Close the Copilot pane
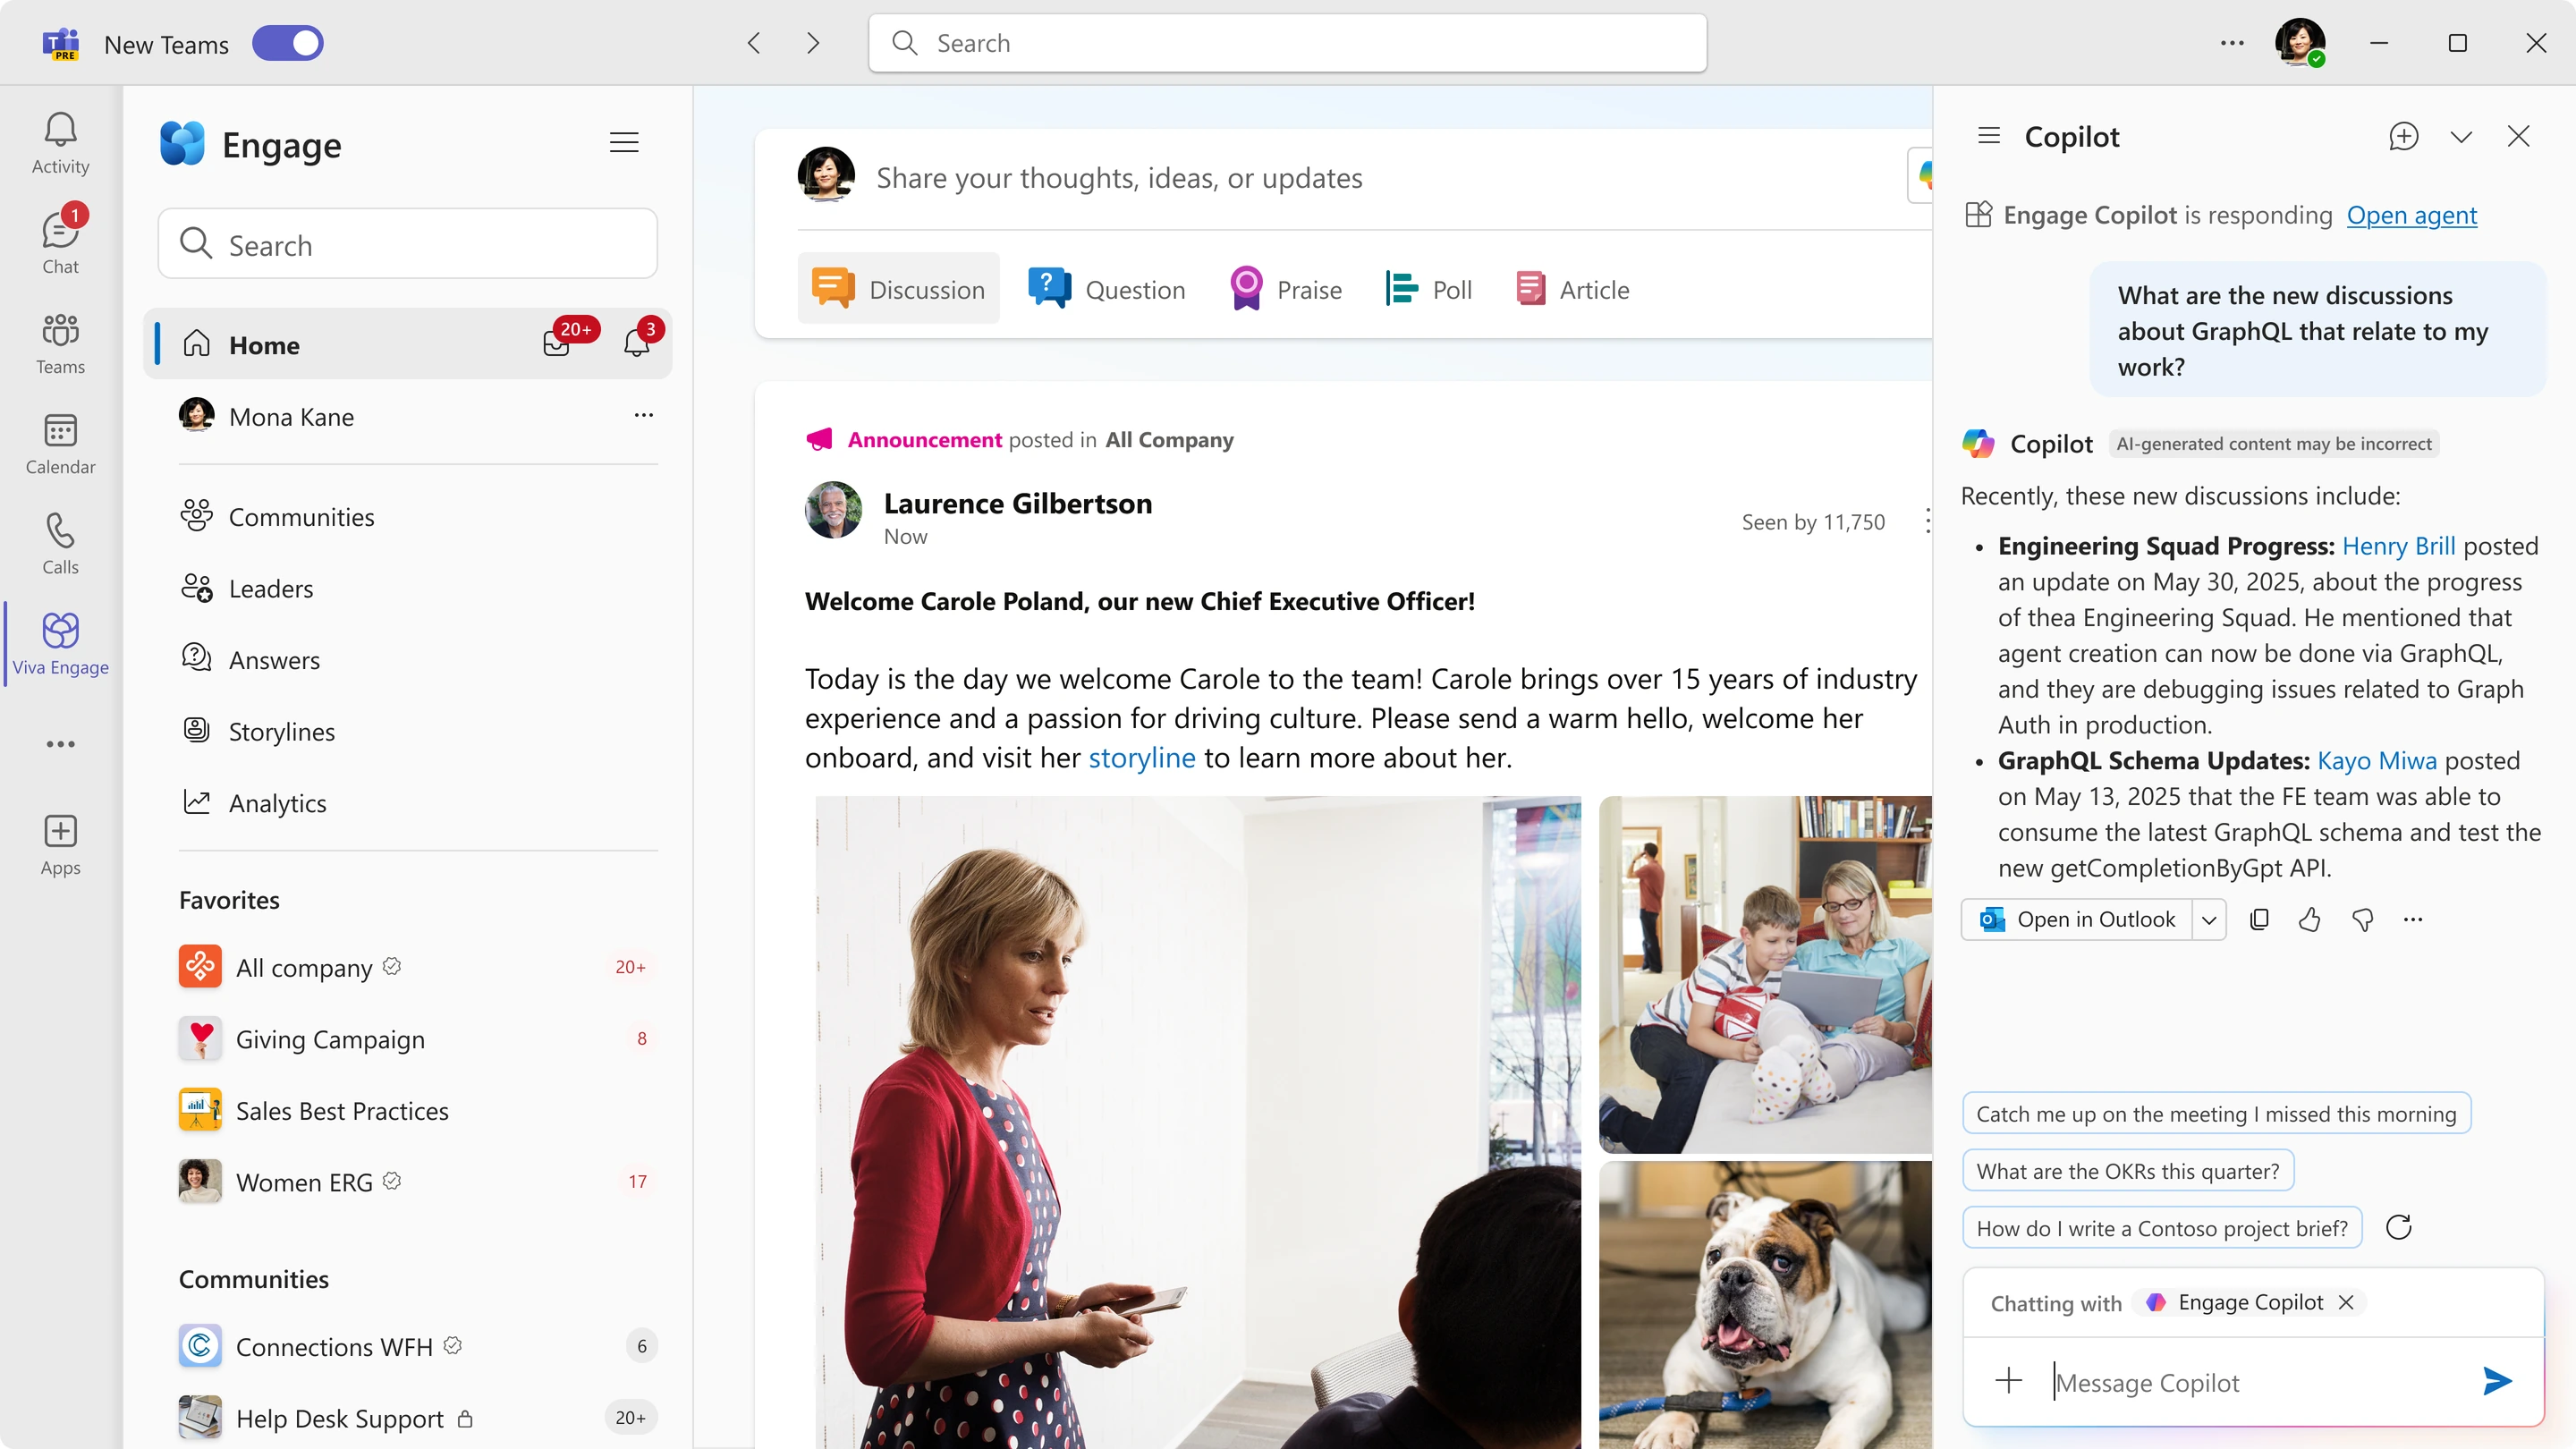2576x1449 pixels. click(2518, 136)
